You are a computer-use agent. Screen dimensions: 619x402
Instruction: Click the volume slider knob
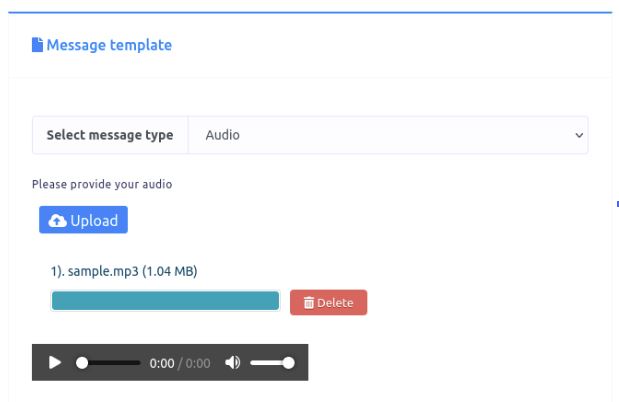coord(289,363)
